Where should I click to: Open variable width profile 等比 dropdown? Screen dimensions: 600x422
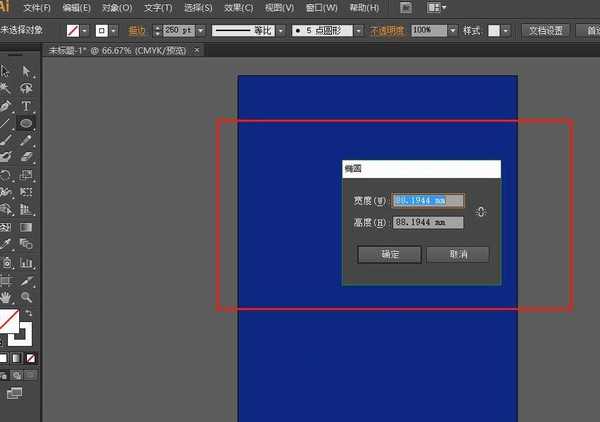click(x=281, y=31)
